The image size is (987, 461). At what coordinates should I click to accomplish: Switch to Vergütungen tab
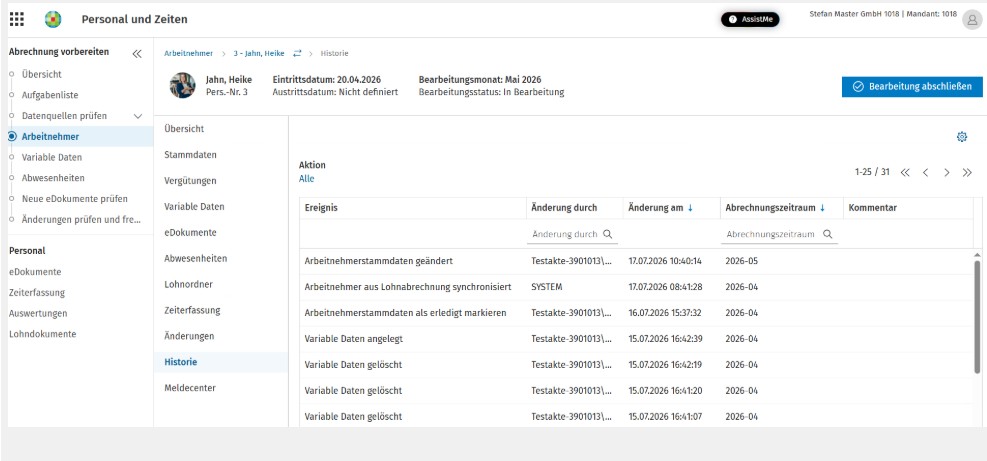click(190, 181)
